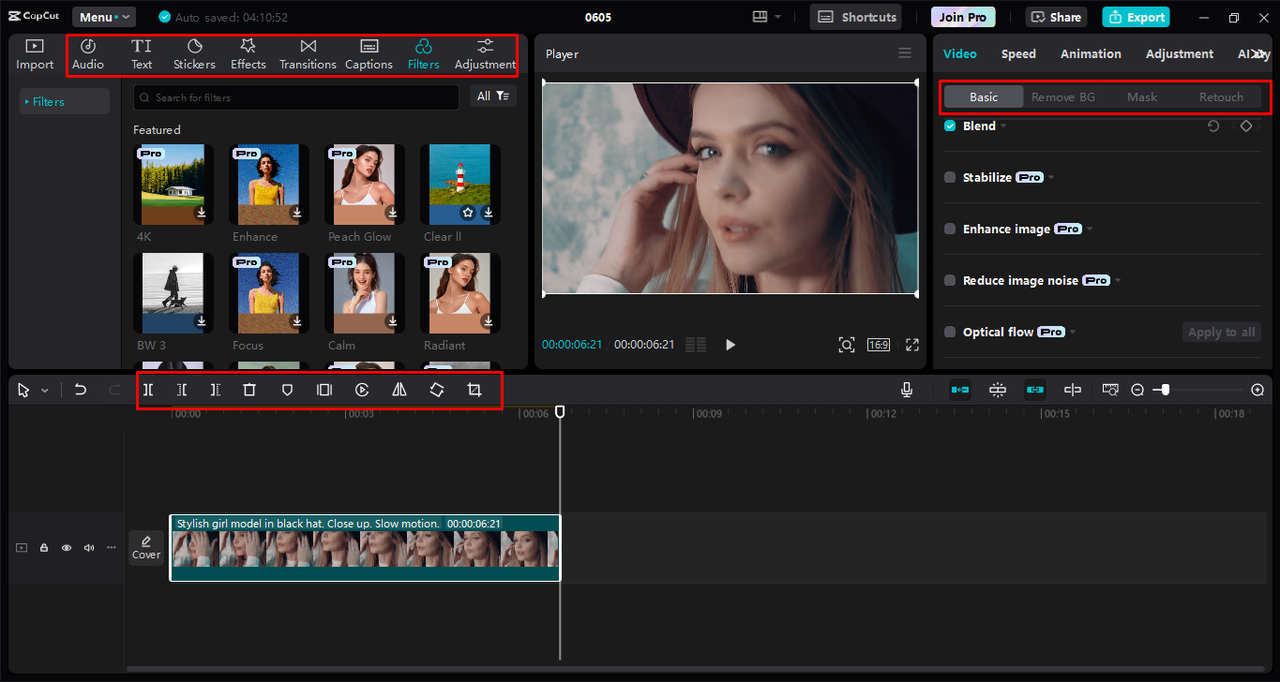Click the Delete right of playhead tool
This screenshot has height=682, width=1280.
point(215,390)
